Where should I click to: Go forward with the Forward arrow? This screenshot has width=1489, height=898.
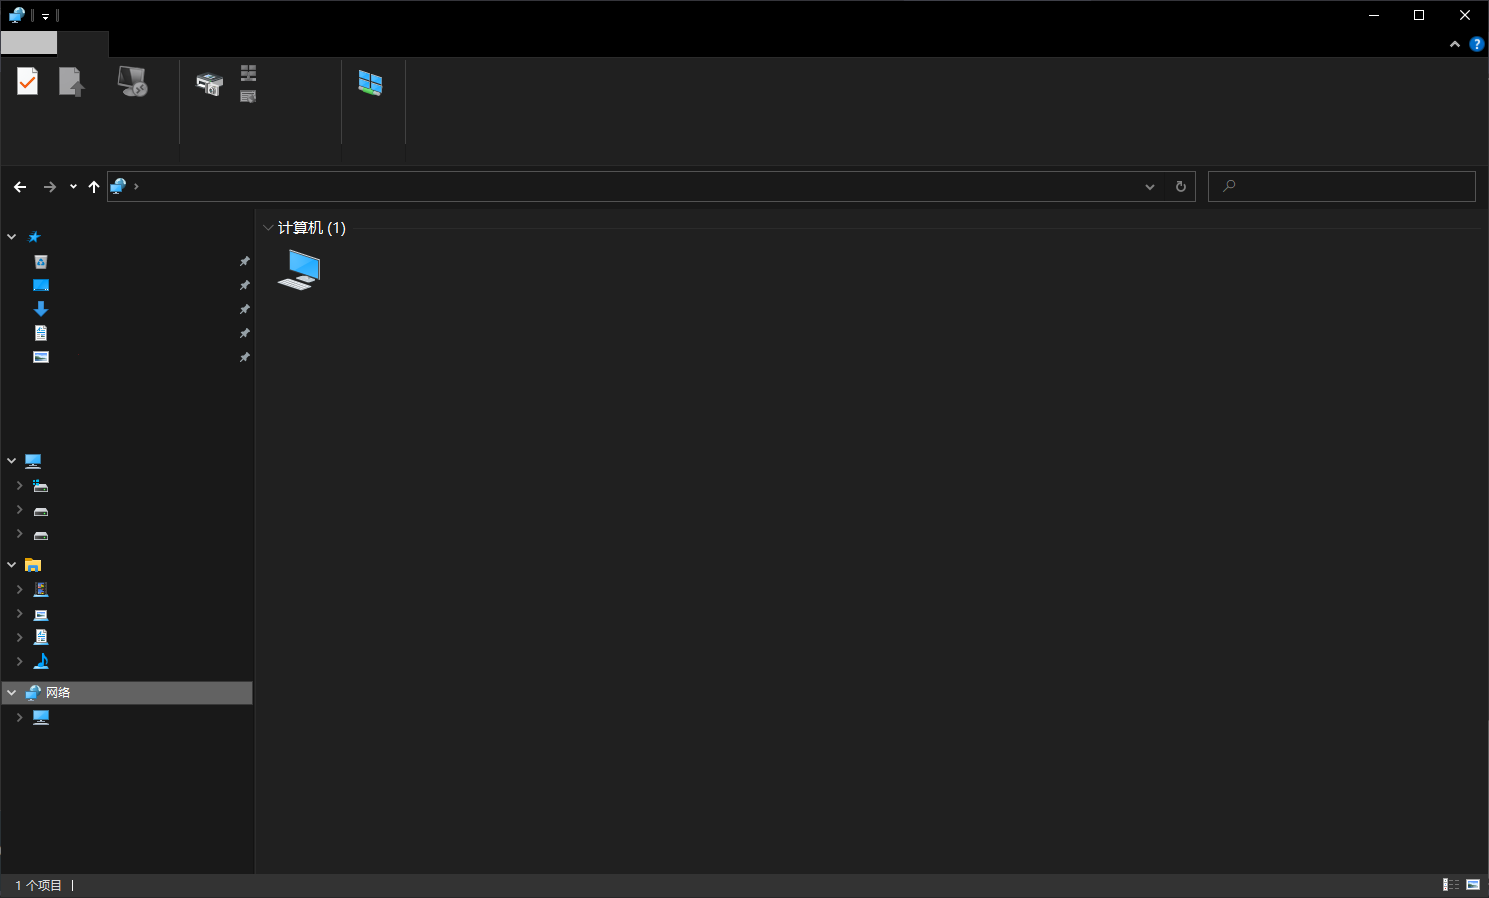tap(50, 187)
